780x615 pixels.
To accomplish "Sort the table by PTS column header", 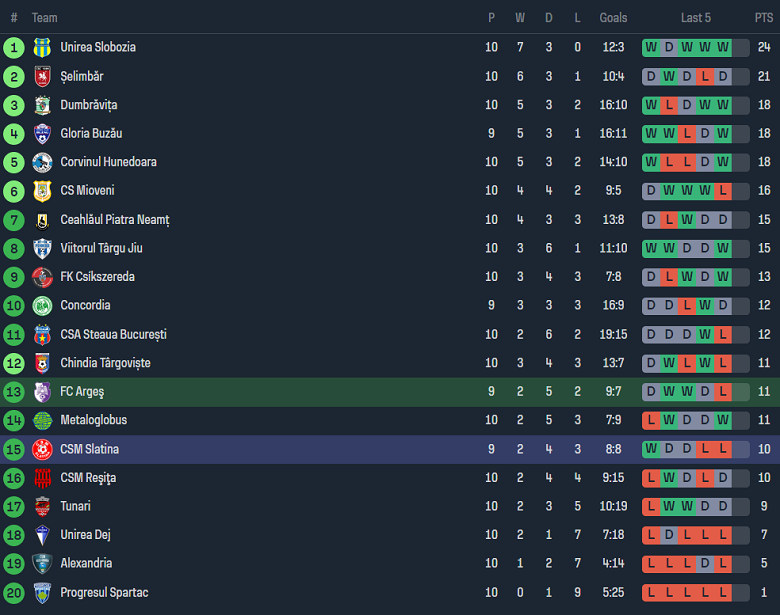I will 764,18.
